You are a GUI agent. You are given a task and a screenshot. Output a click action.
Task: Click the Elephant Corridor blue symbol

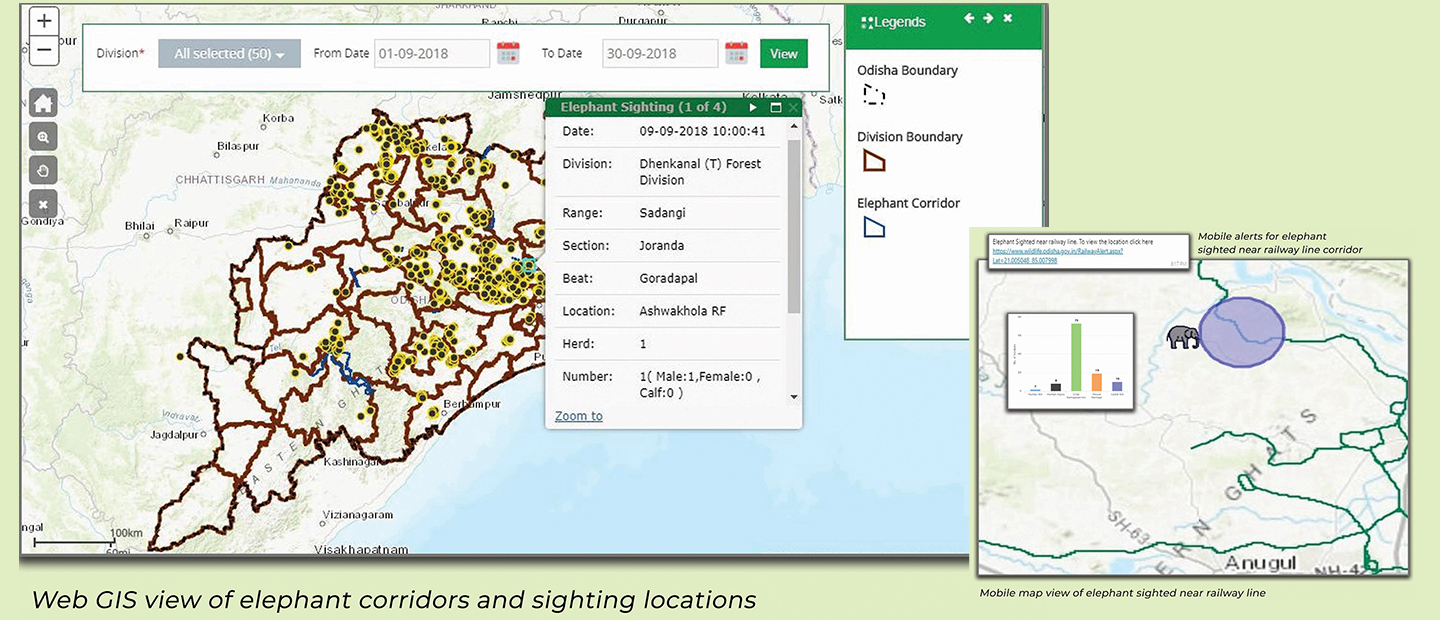coord(874,227)
